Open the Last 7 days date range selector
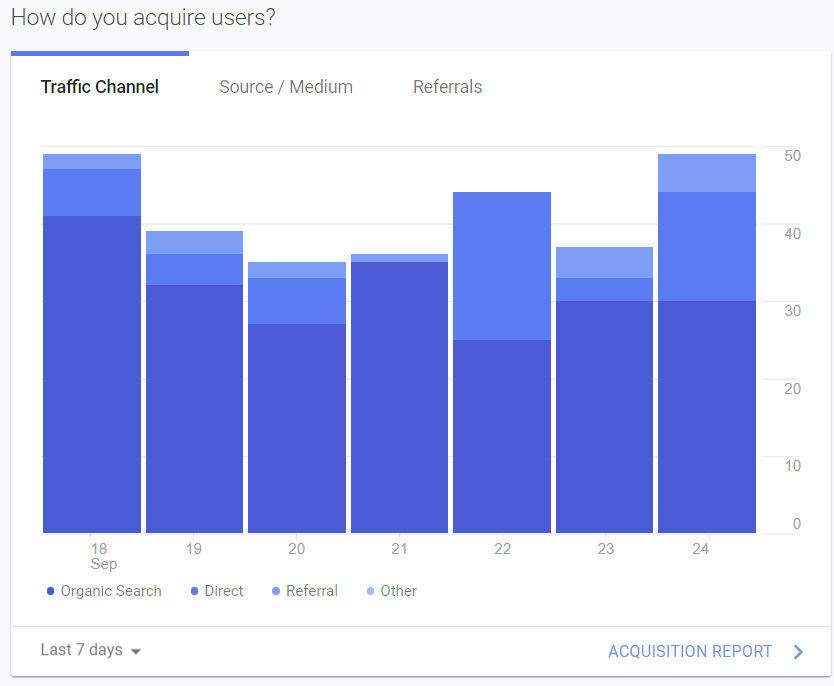 80,651
